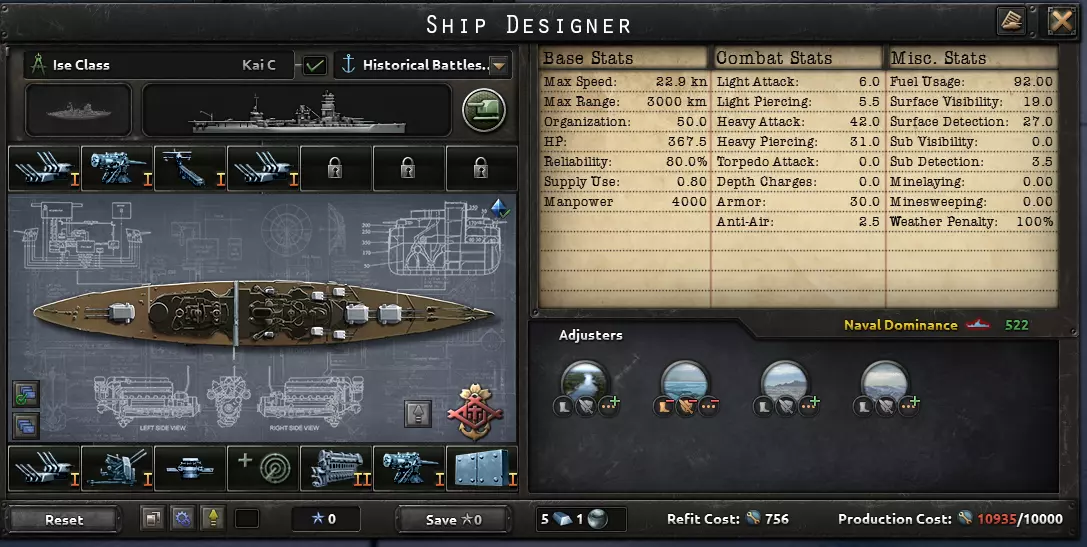Click the green turret mission role button
The width and height of the screenshot is (1087, 547).
(484, 110)
